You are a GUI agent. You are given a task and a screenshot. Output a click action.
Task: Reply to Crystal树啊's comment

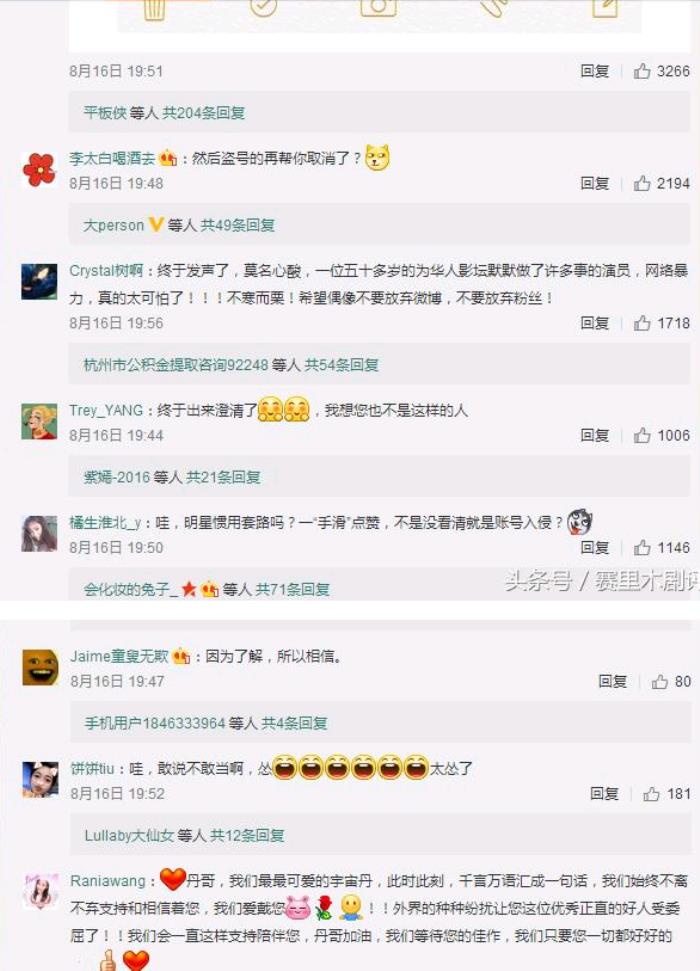pyautogui.click(x=595, y=323)
